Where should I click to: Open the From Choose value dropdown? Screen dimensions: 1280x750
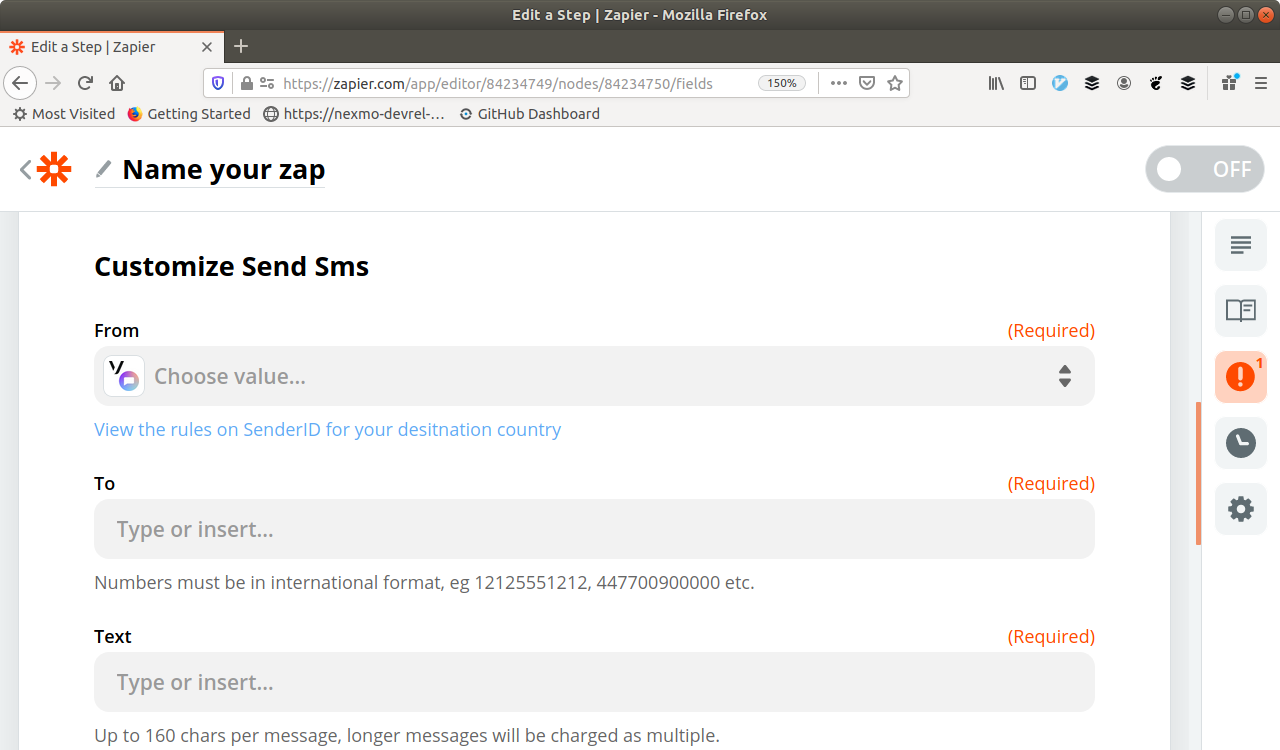coord(594,376)
